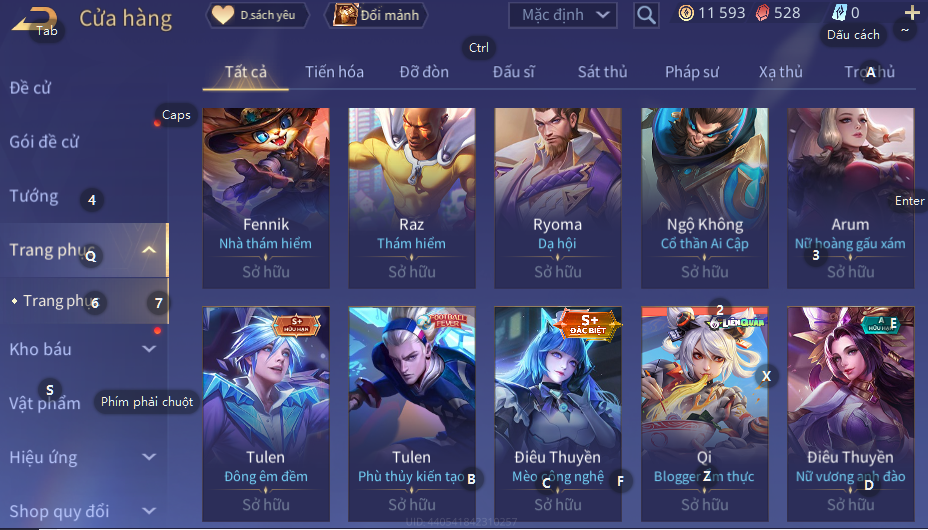The width and height of the screenshot is (928, 530).
Task: Open Tướng in the sidebar
Action: pos(34,196)
